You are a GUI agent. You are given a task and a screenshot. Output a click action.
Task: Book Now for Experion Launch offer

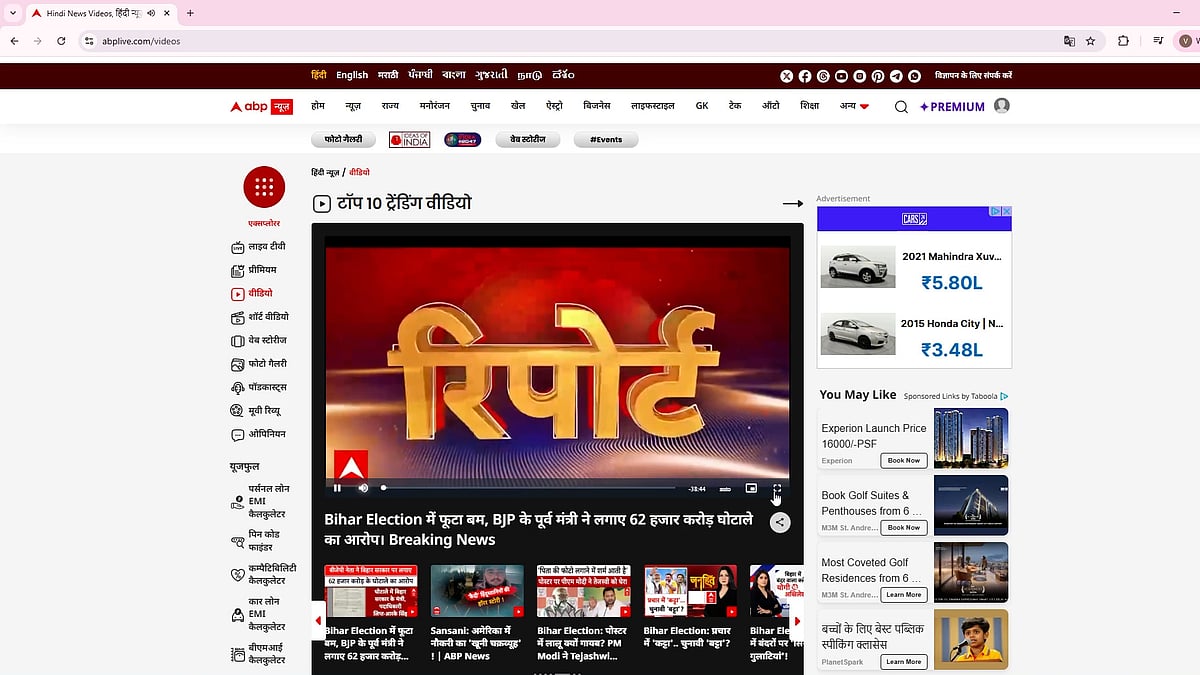point(903,460)
